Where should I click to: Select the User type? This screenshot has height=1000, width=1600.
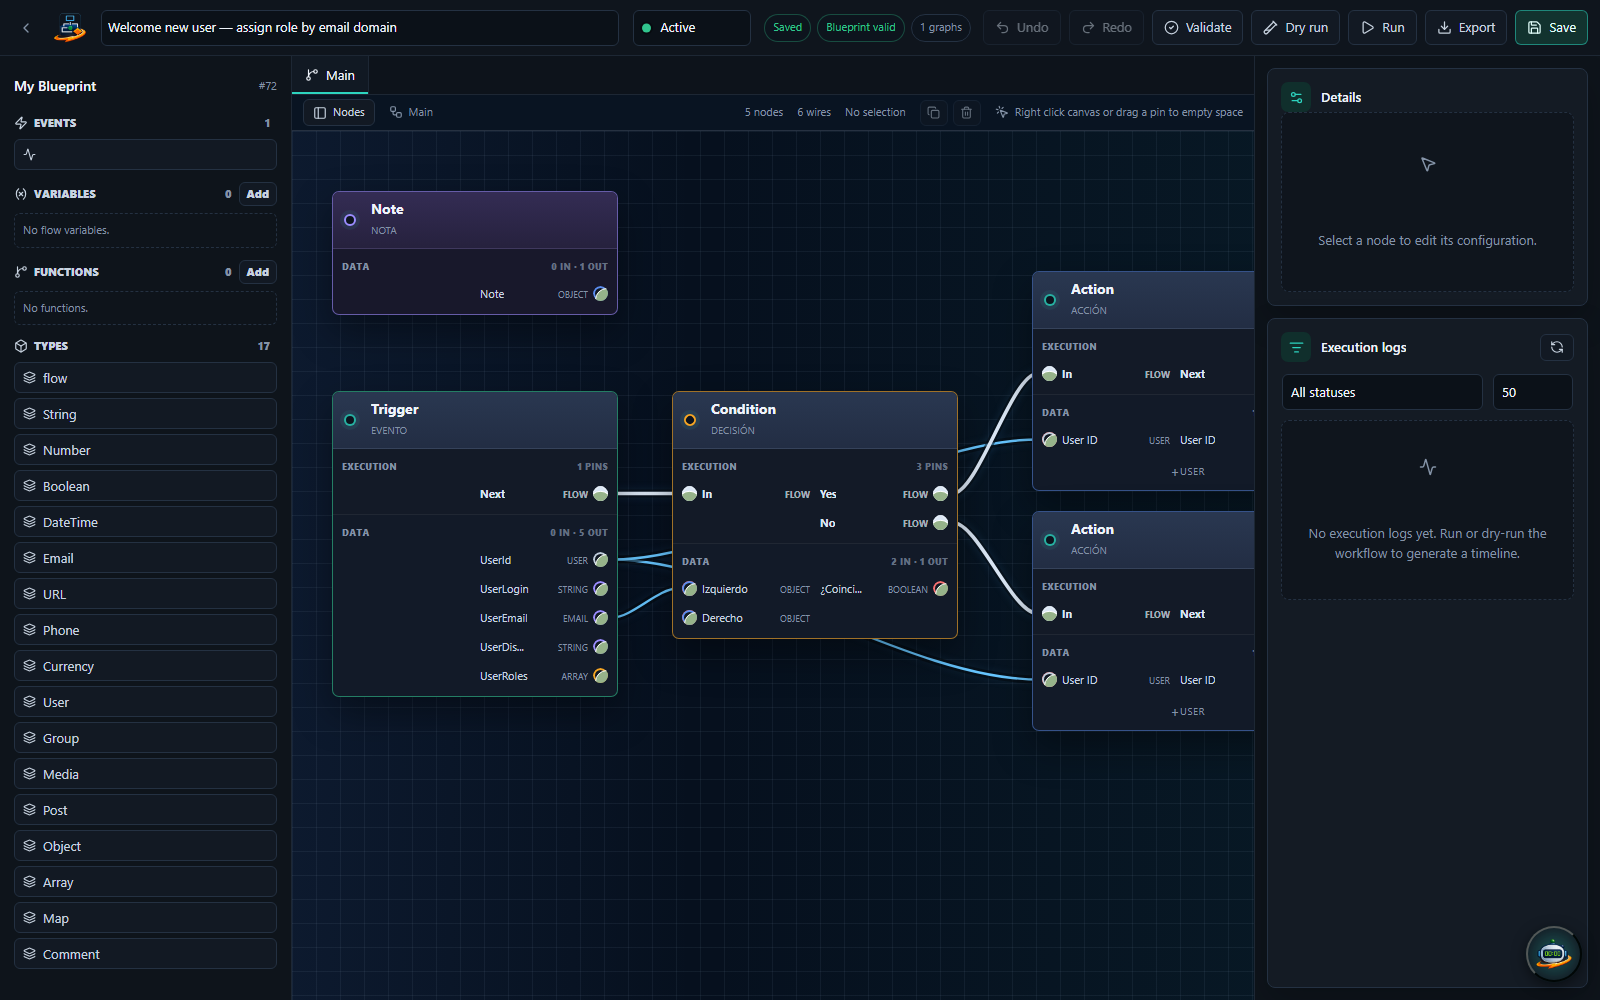[145, 702]
